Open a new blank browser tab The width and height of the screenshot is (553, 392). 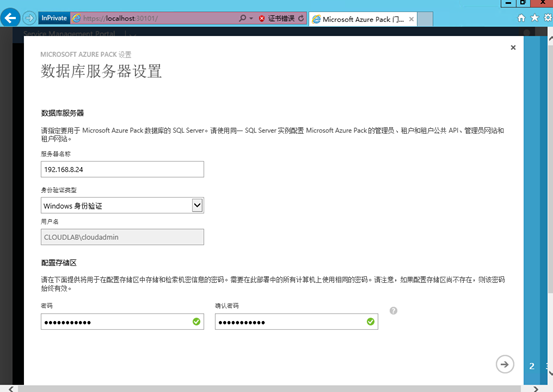coord(425,19)
